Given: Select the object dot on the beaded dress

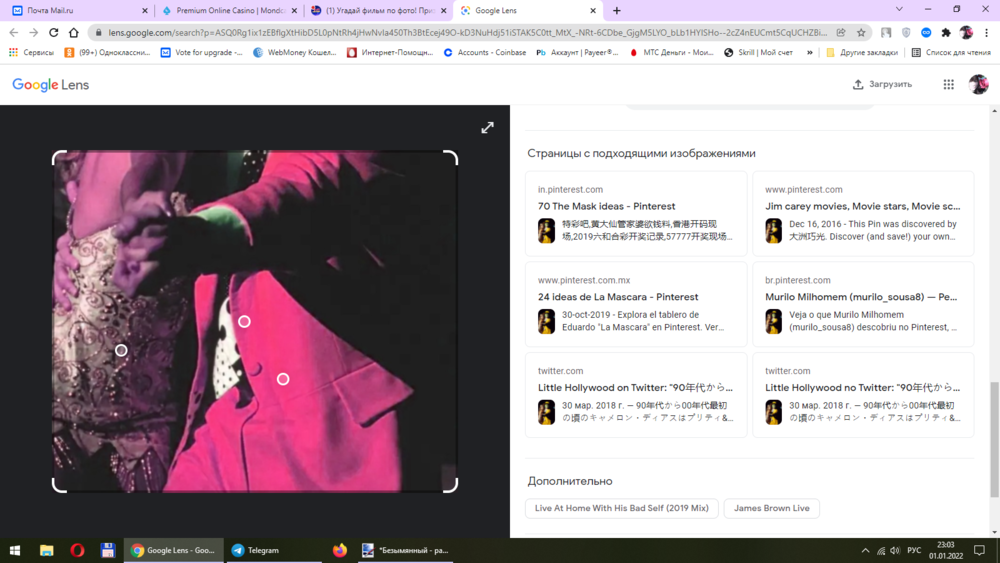Looking at the screenshot, I should point(121,350).
